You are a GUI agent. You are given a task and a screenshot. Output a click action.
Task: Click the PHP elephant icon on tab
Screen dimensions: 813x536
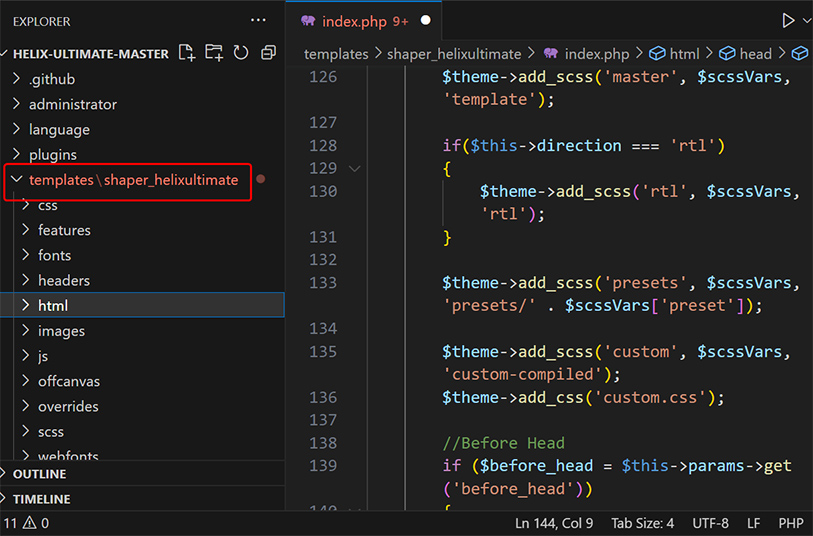tap(307, 21)
